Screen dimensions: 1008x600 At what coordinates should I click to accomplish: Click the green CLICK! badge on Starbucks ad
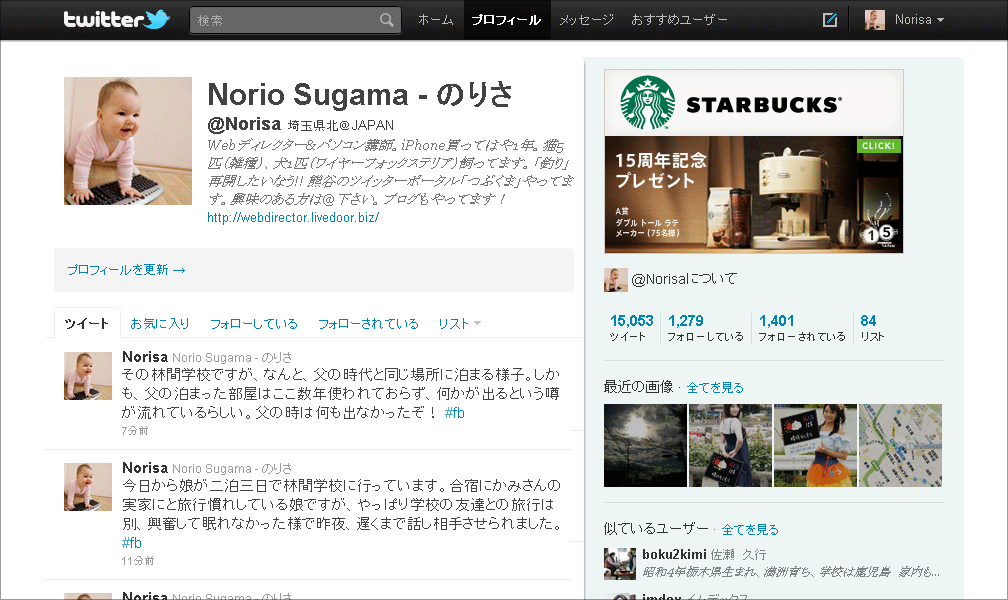[x=879, y=146]
